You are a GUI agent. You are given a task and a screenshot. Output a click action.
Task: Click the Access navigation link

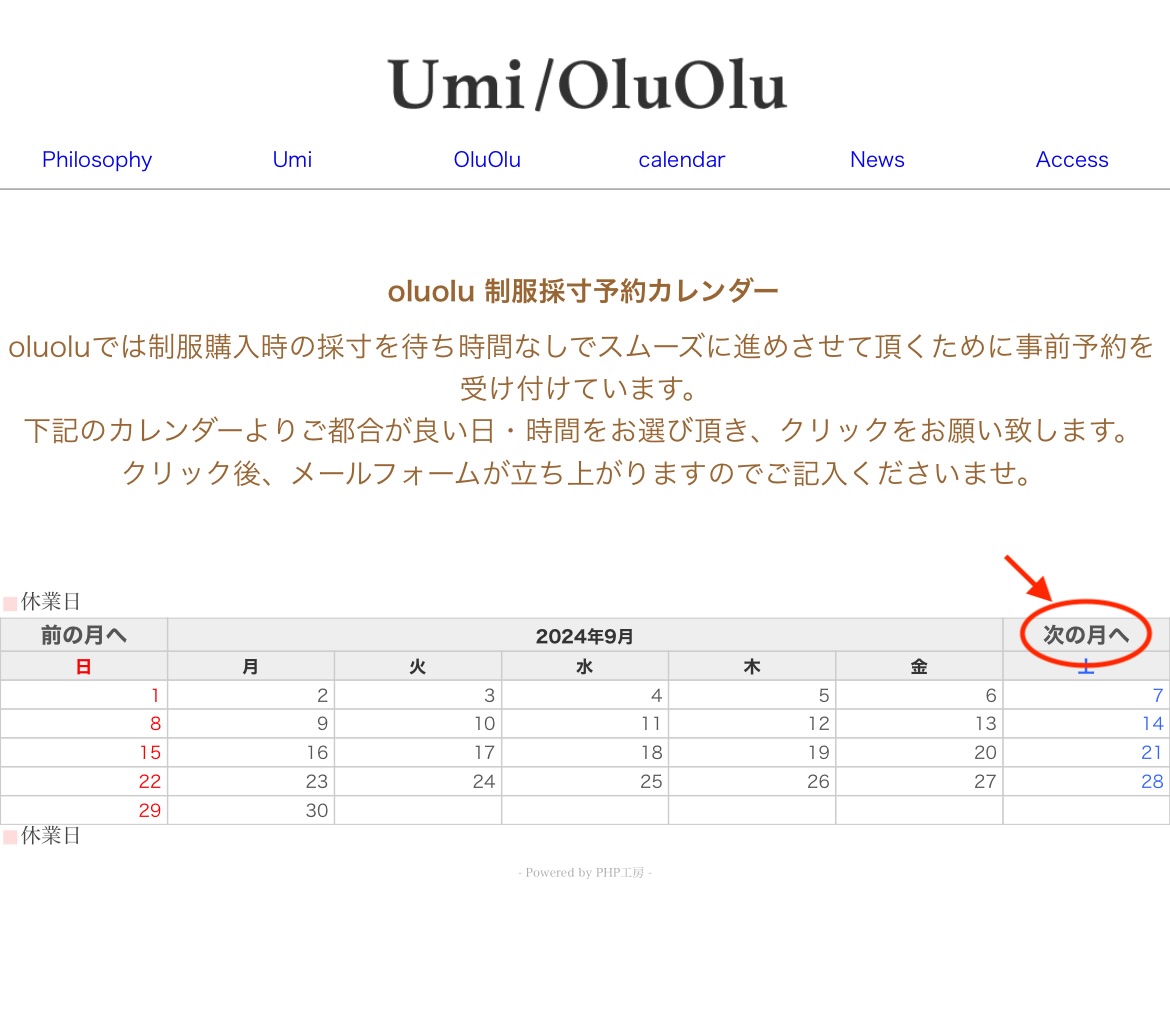click(x=1072, y=160)
